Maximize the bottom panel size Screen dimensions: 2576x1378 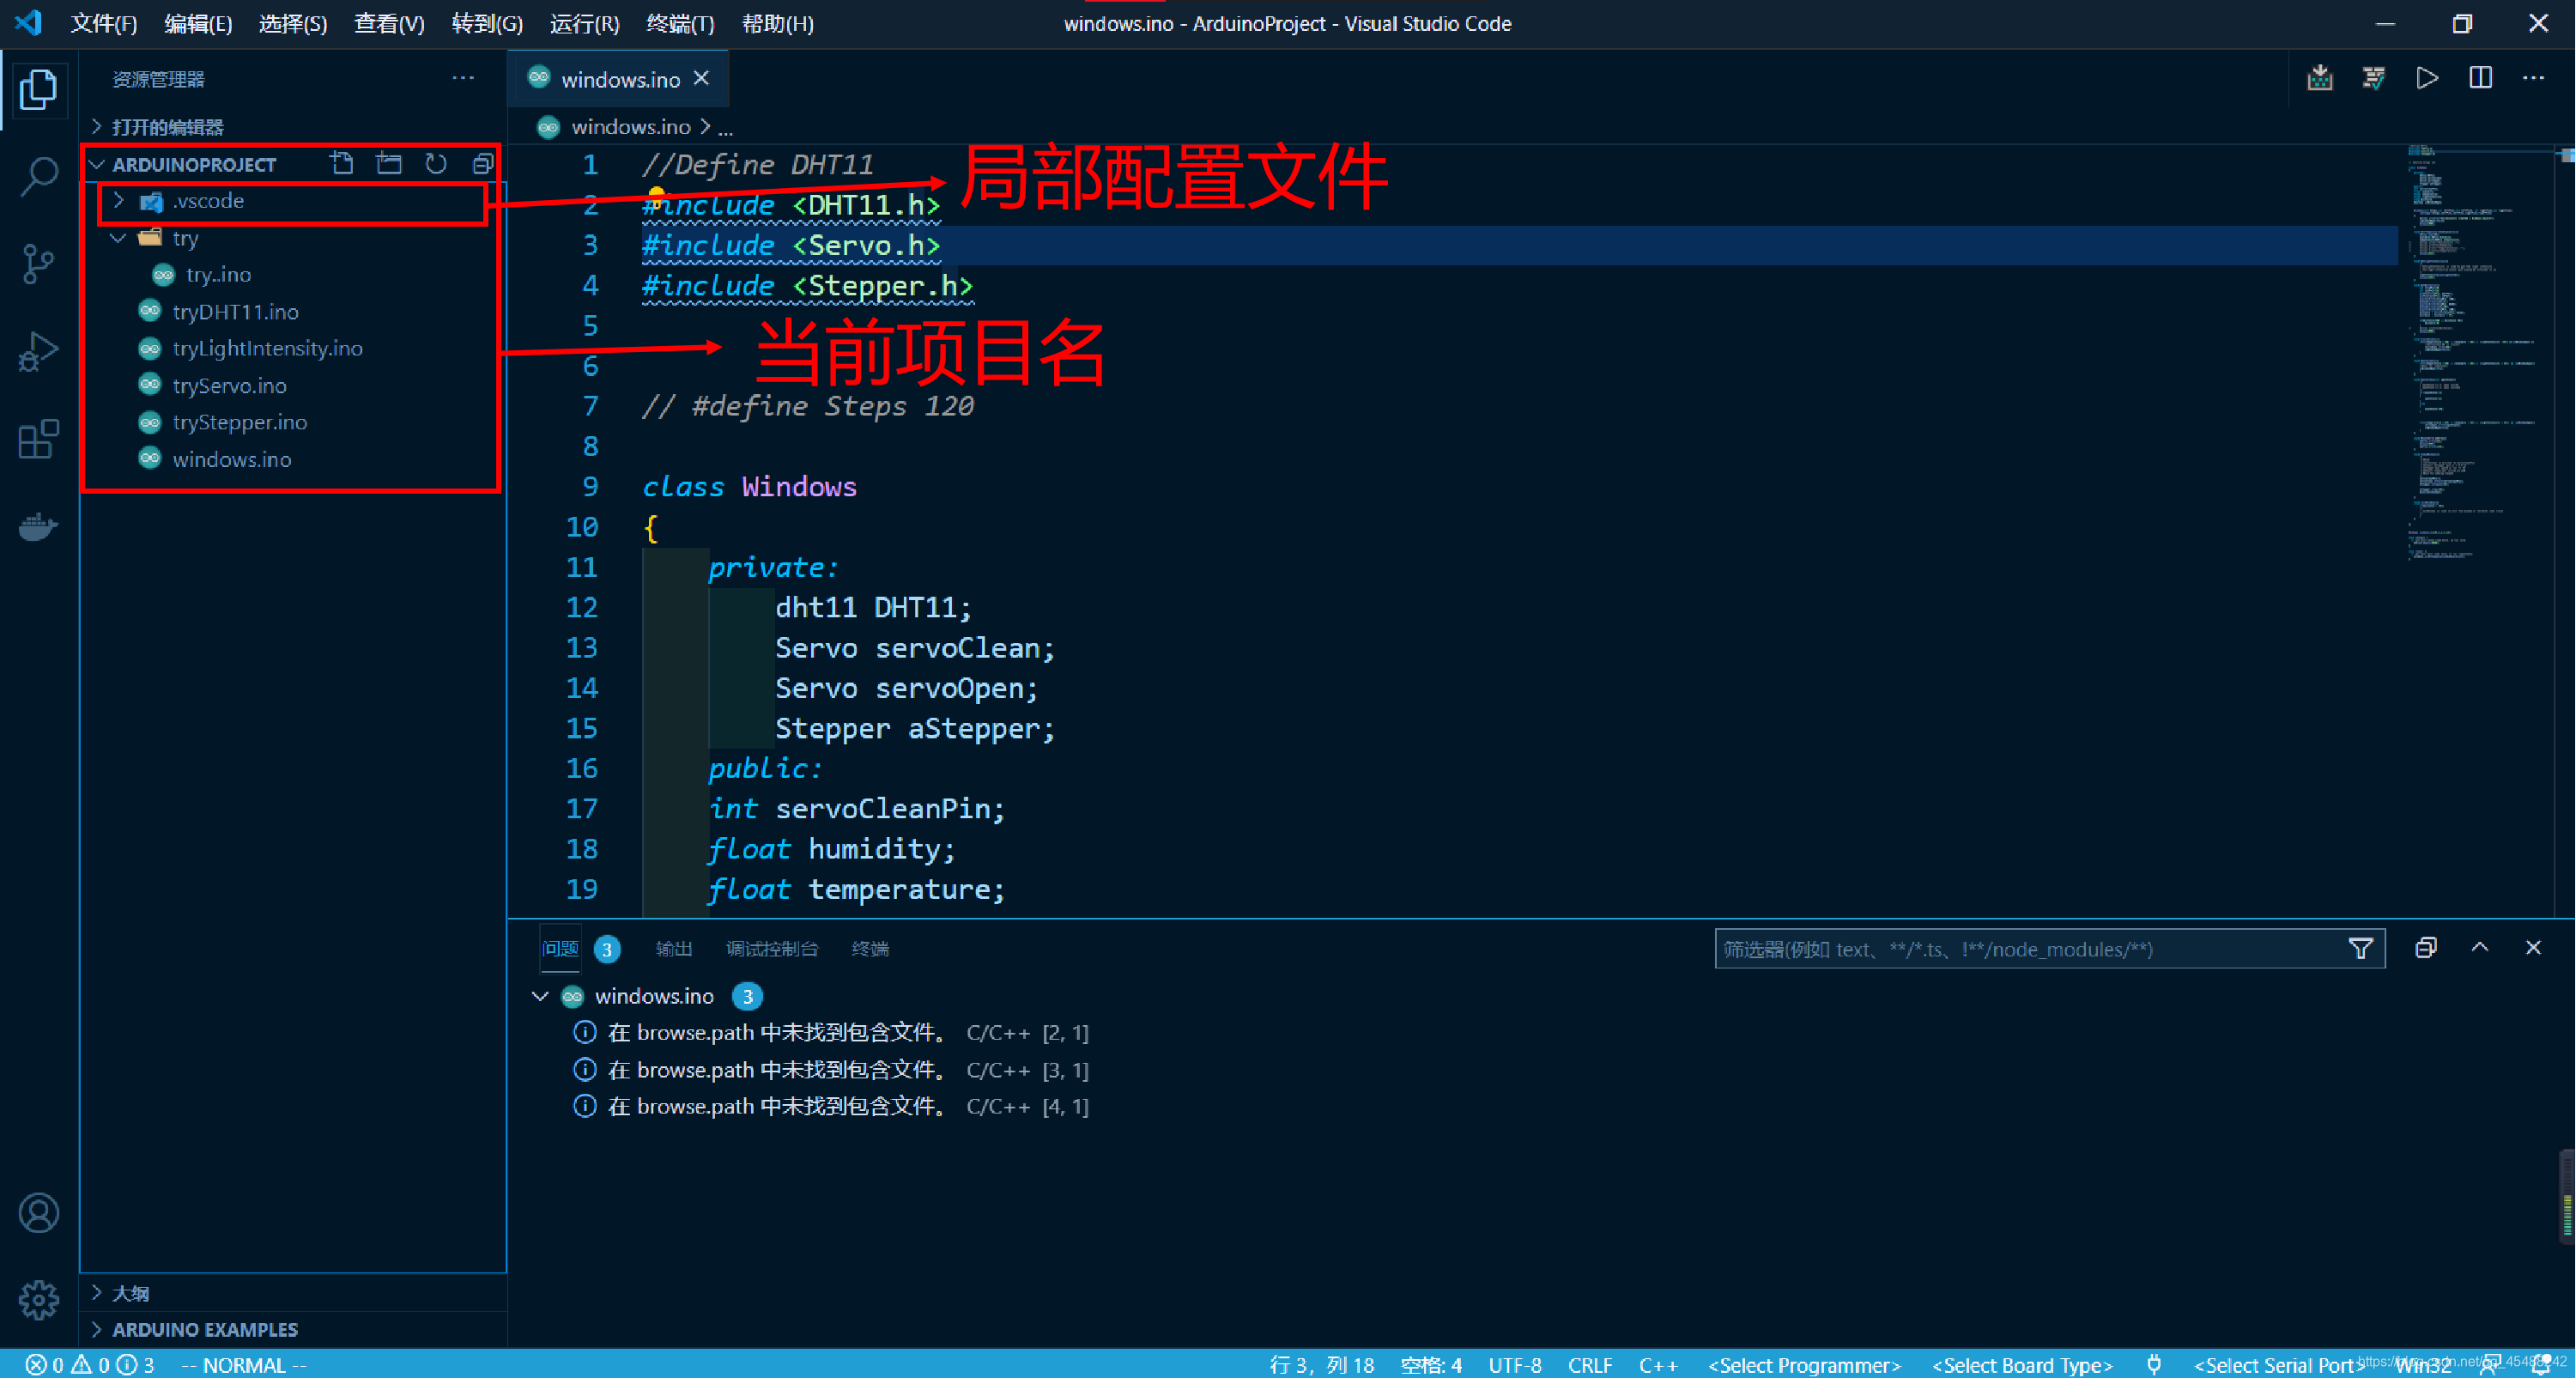2480,948
